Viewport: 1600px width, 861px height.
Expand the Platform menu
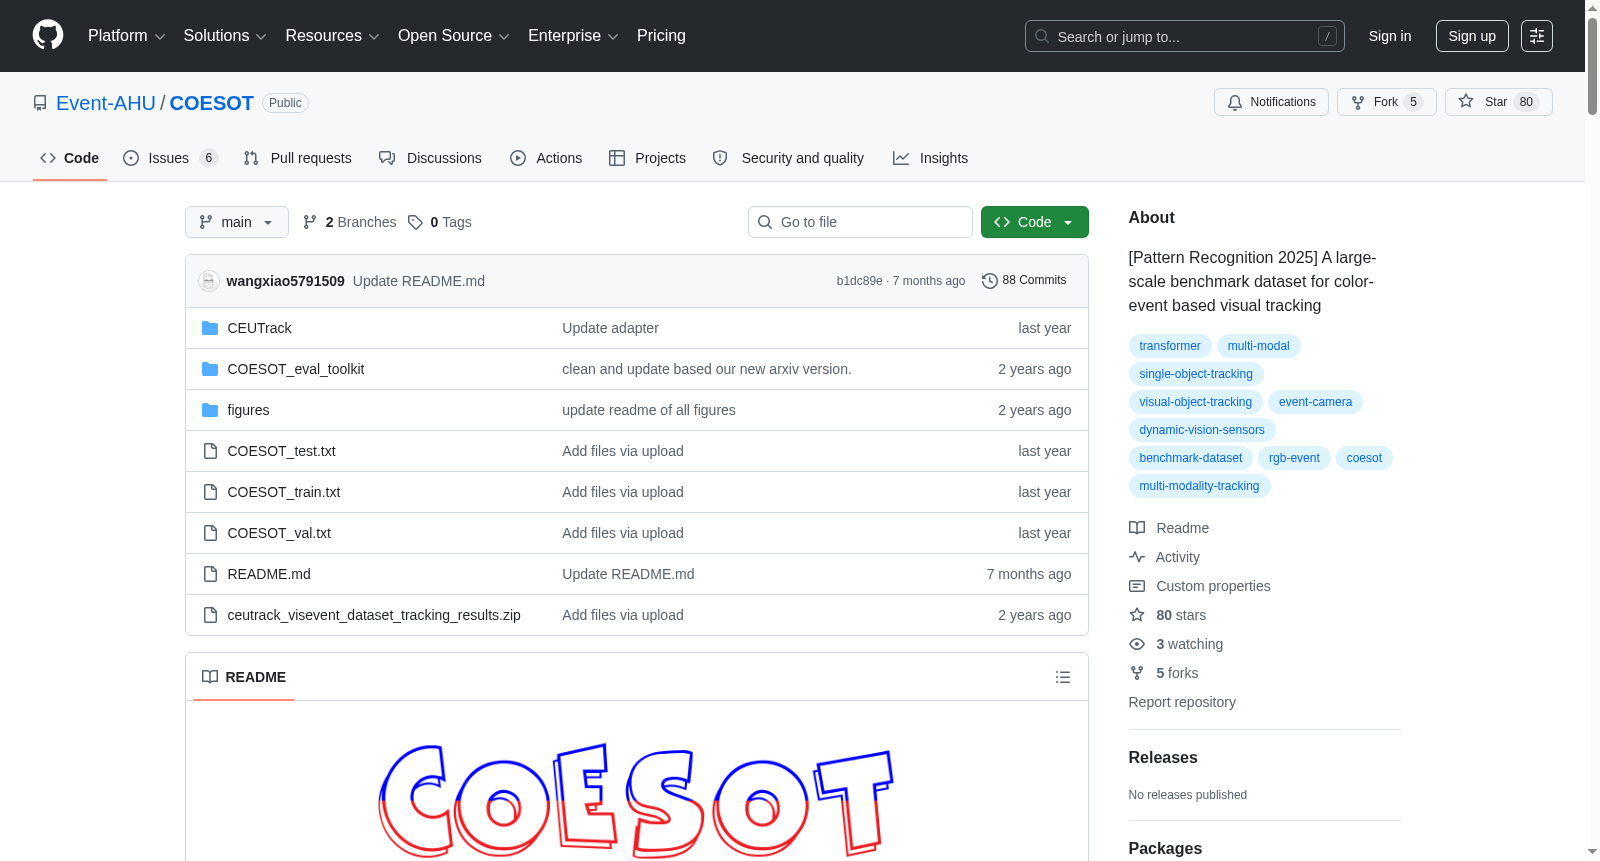[126, 36]
